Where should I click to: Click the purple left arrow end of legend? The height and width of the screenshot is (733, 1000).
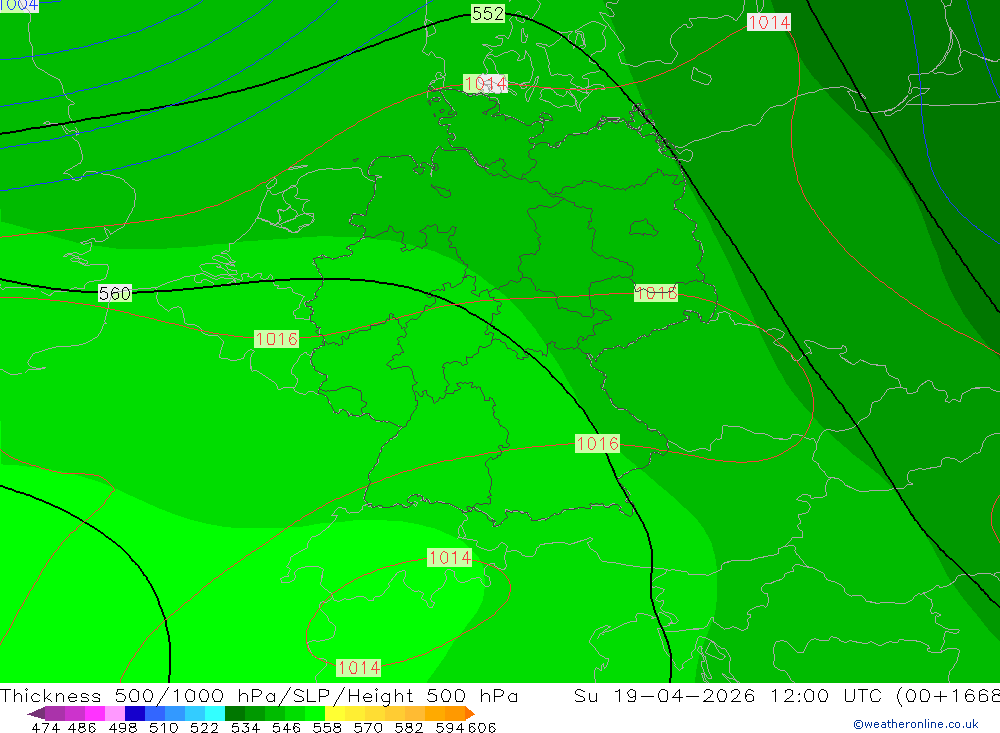tap(36, 713)
